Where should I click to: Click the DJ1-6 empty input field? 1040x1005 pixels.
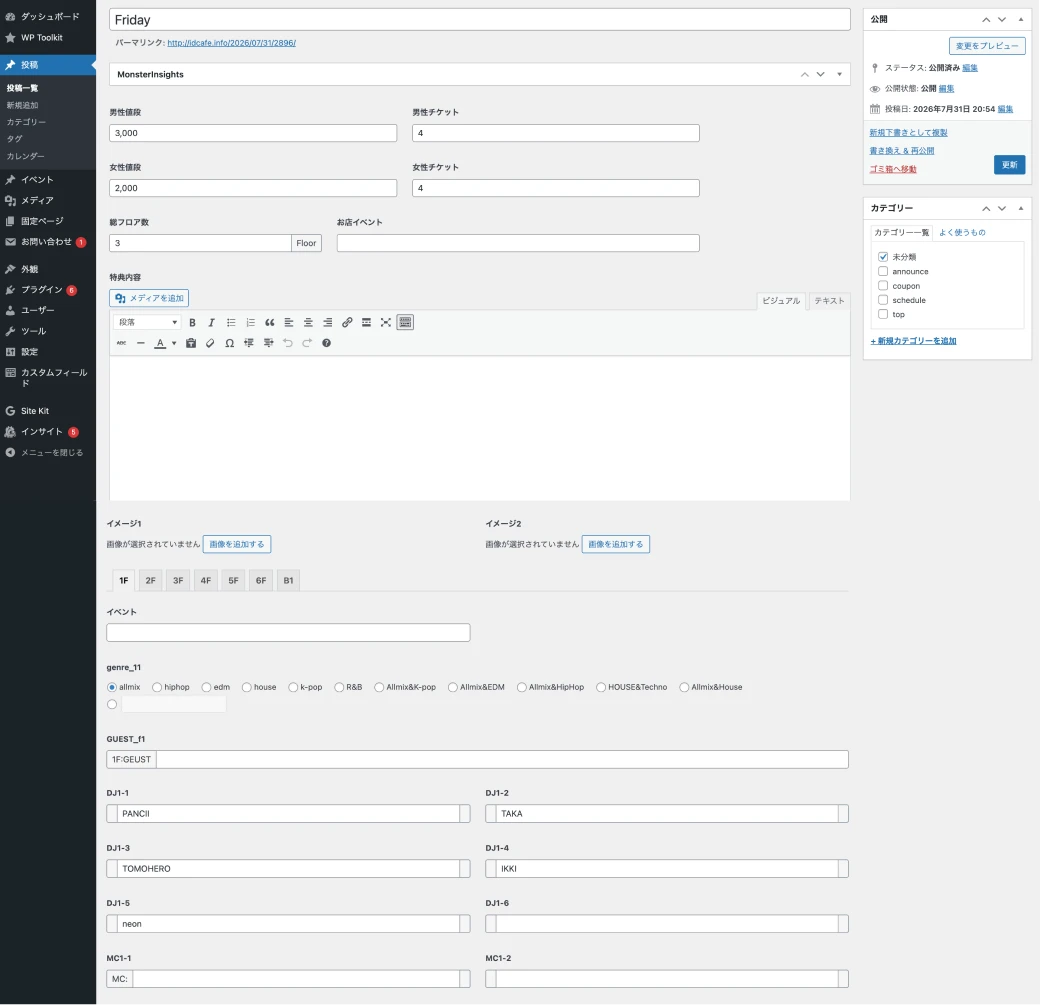[x=667, y=923]
